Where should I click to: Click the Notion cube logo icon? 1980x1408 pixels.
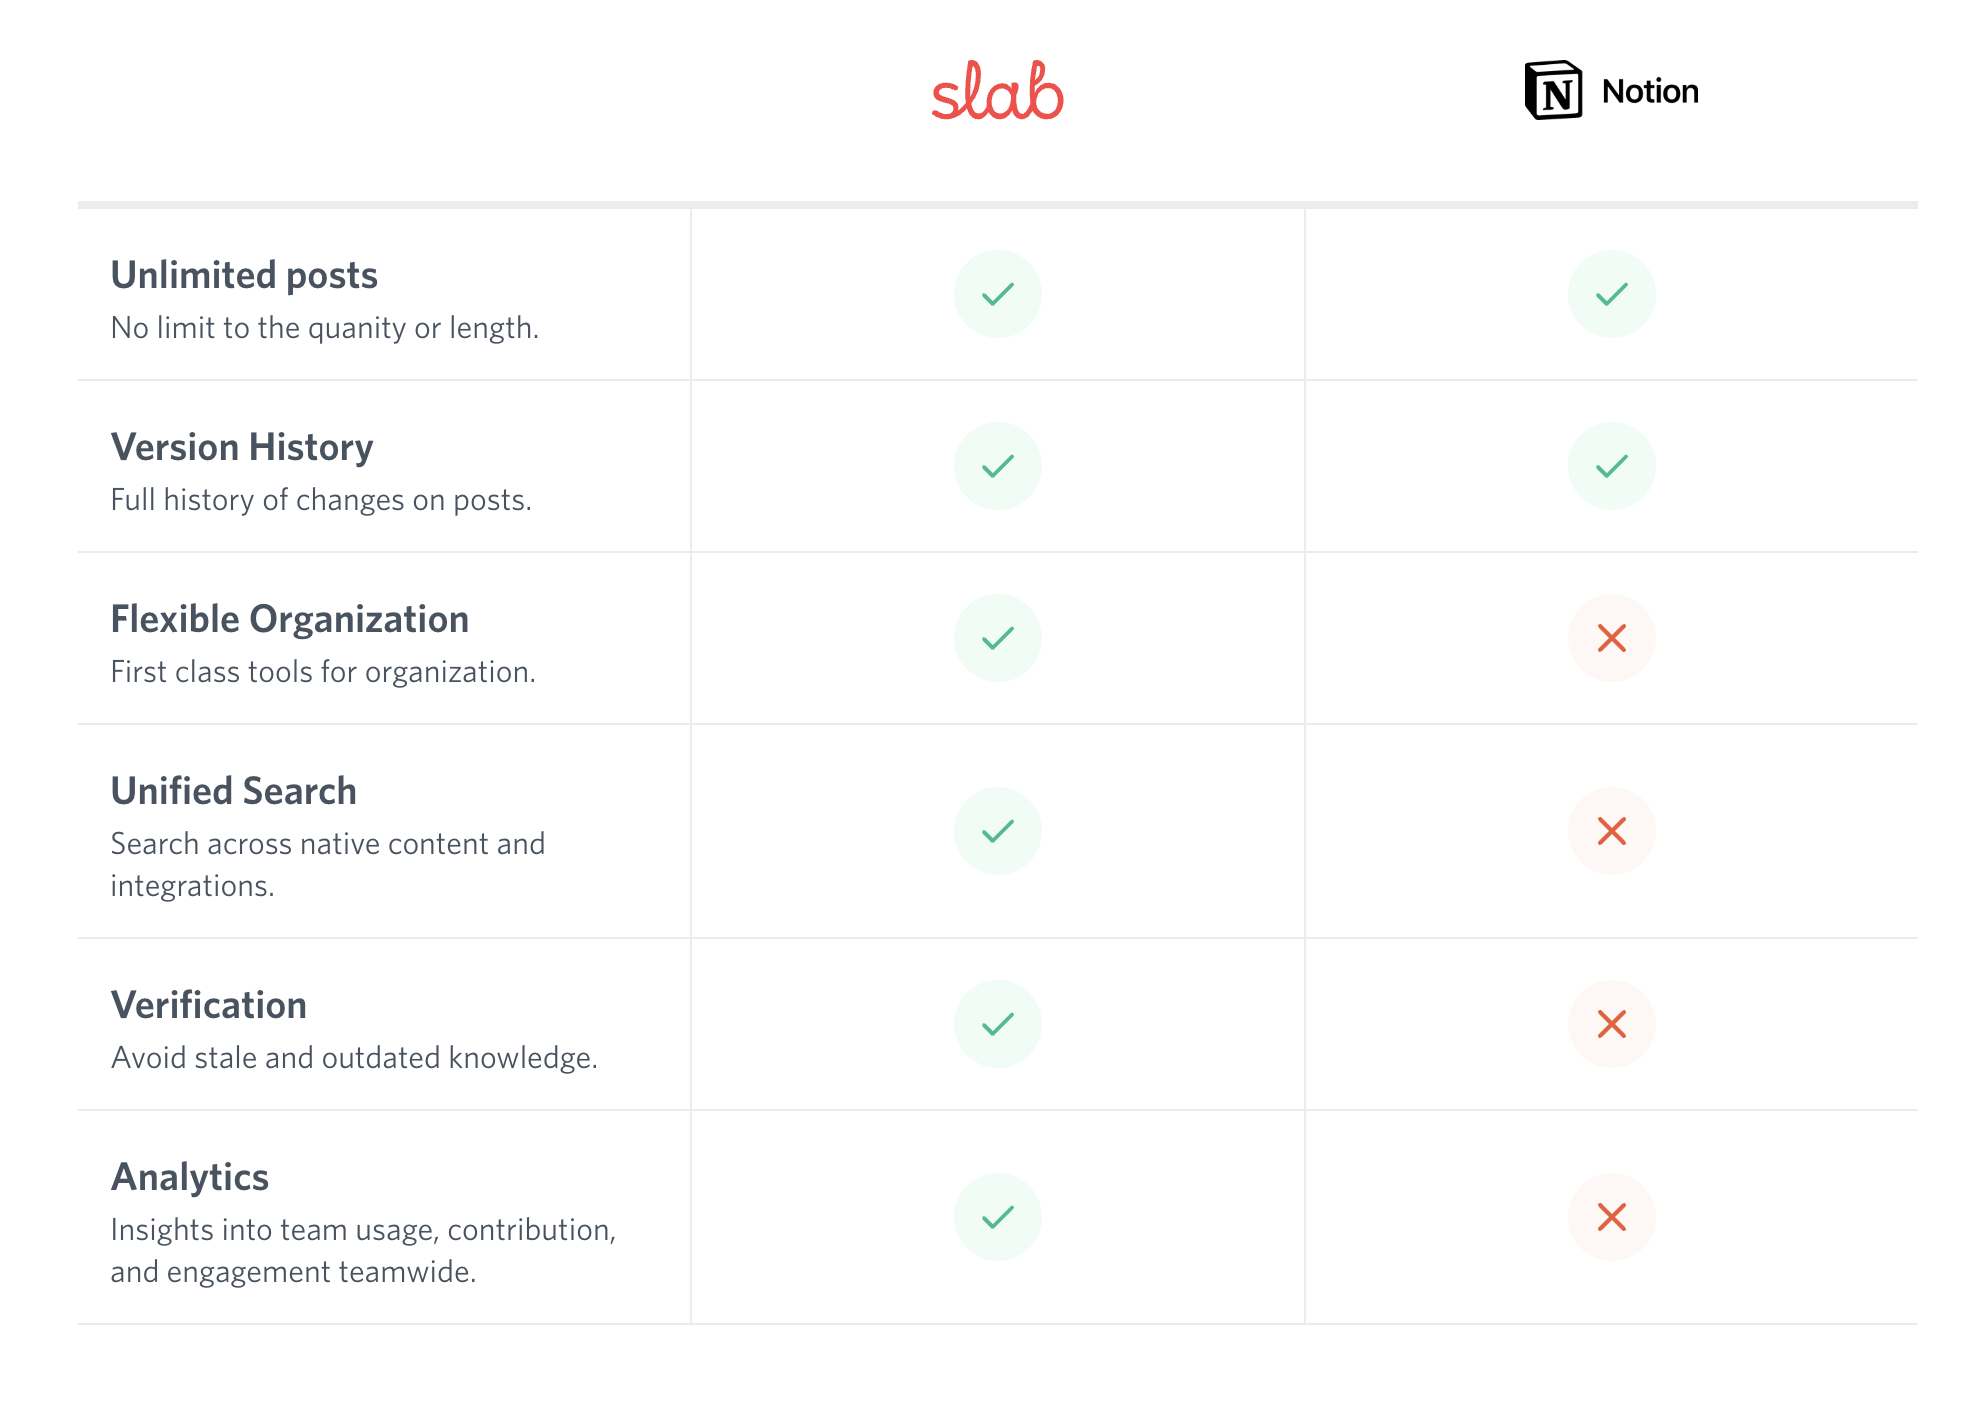[1553, 91]
